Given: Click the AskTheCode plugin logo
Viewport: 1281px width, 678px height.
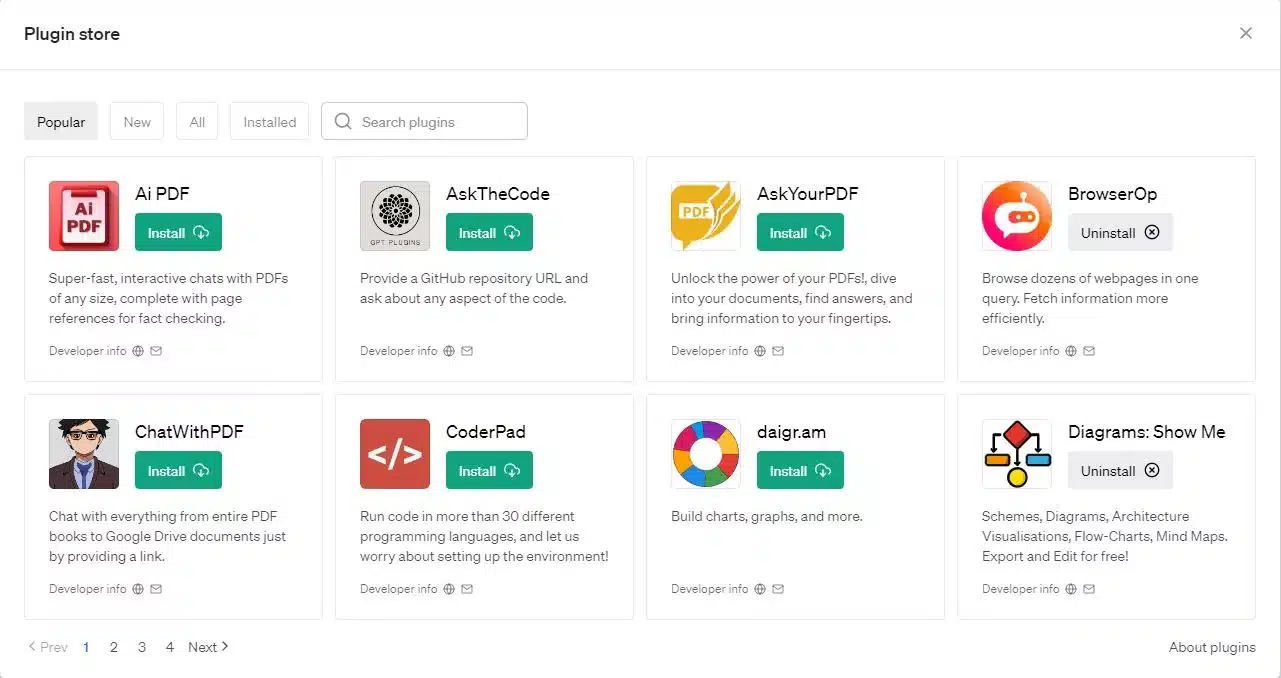Looking at the screenshot, I should pyautogui.click(x=395, y=216).
